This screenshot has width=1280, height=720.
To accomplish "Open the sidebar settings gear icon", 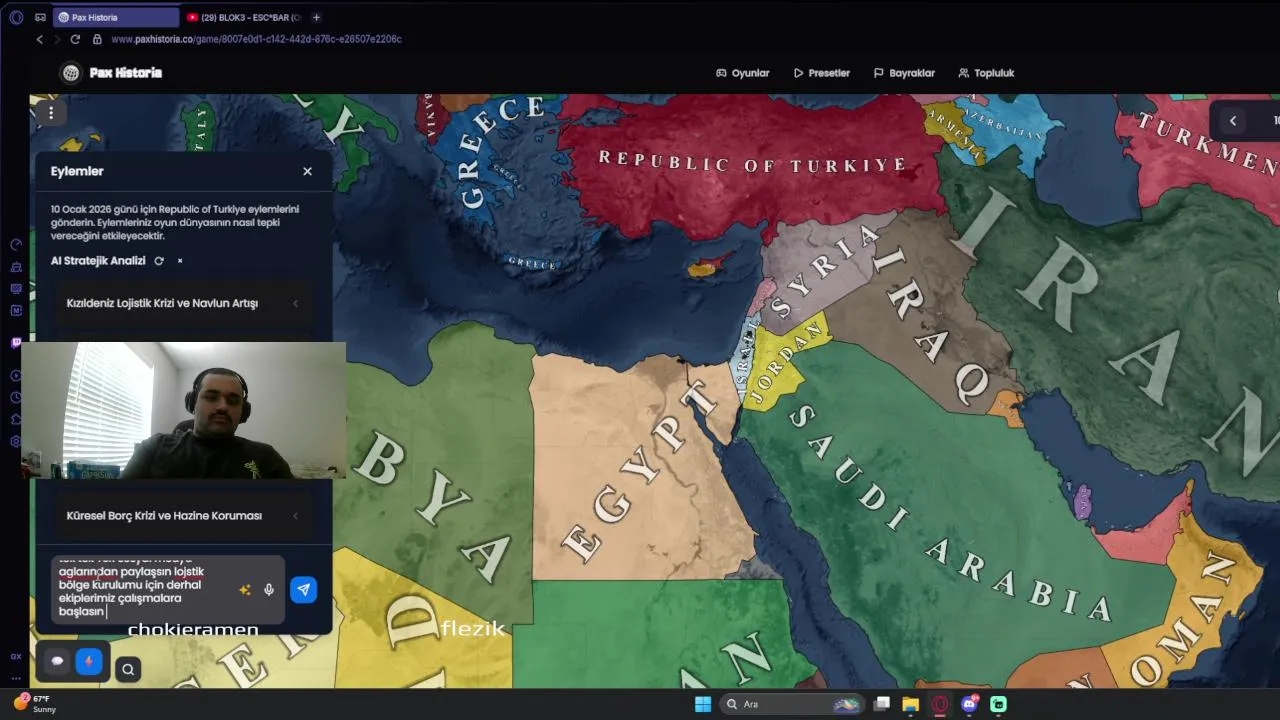I will pos(16,441).
